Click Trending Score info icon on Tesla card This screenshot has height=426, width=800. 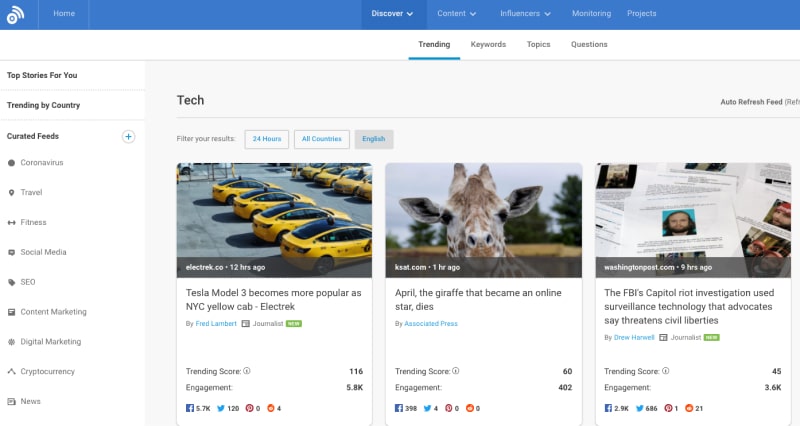pos(247,371)
